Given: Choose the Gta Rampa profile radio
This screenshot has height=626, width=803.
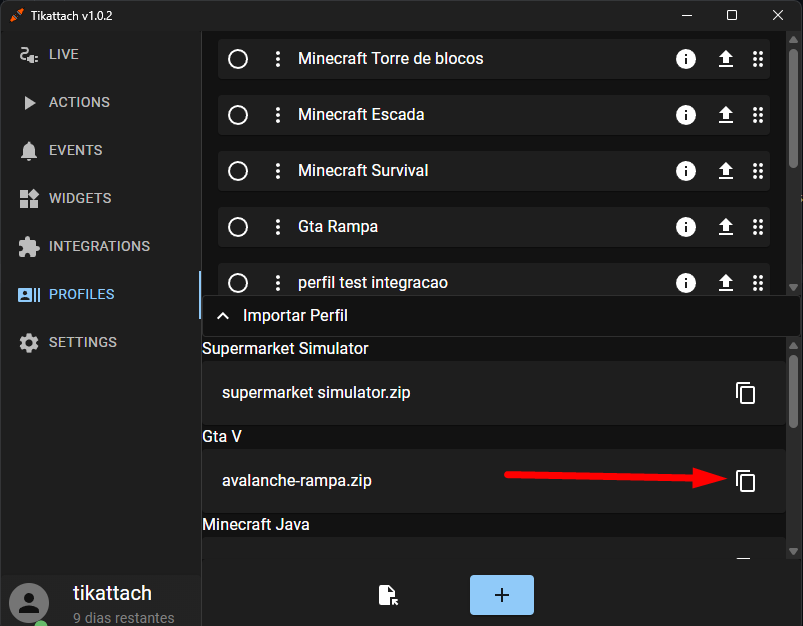Looking at the screenshot, I should 238,226.
